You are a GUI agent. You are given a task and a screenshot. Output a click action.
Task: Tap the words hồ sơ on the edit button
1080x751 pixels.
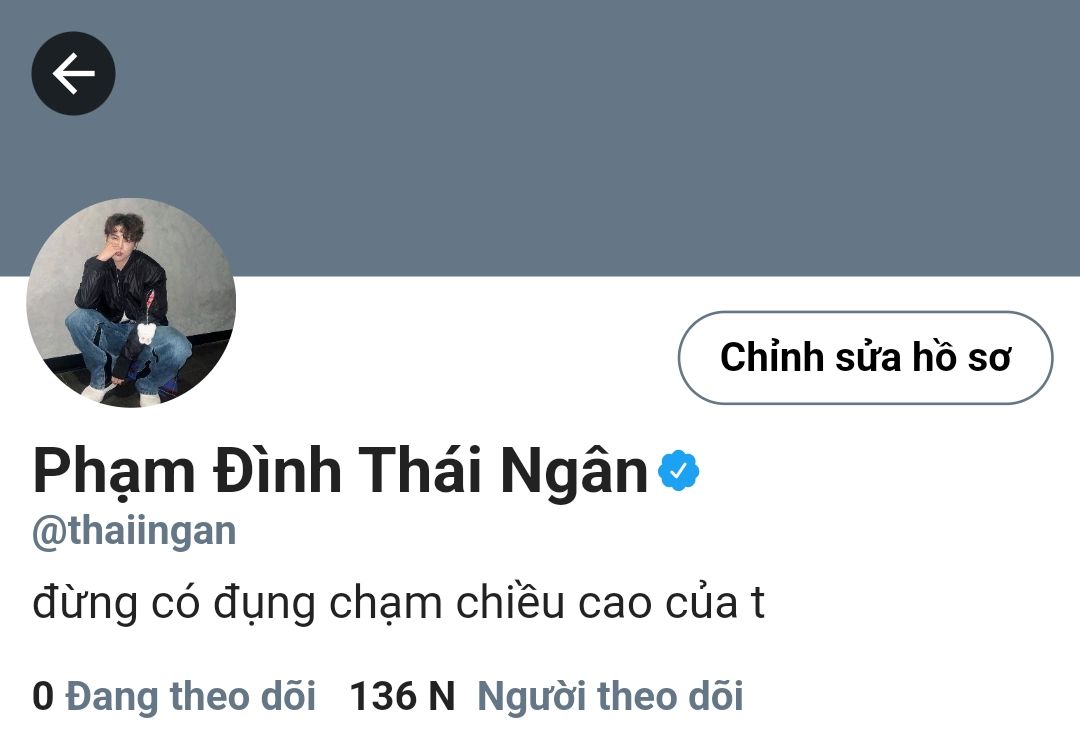tap(962, 357)
